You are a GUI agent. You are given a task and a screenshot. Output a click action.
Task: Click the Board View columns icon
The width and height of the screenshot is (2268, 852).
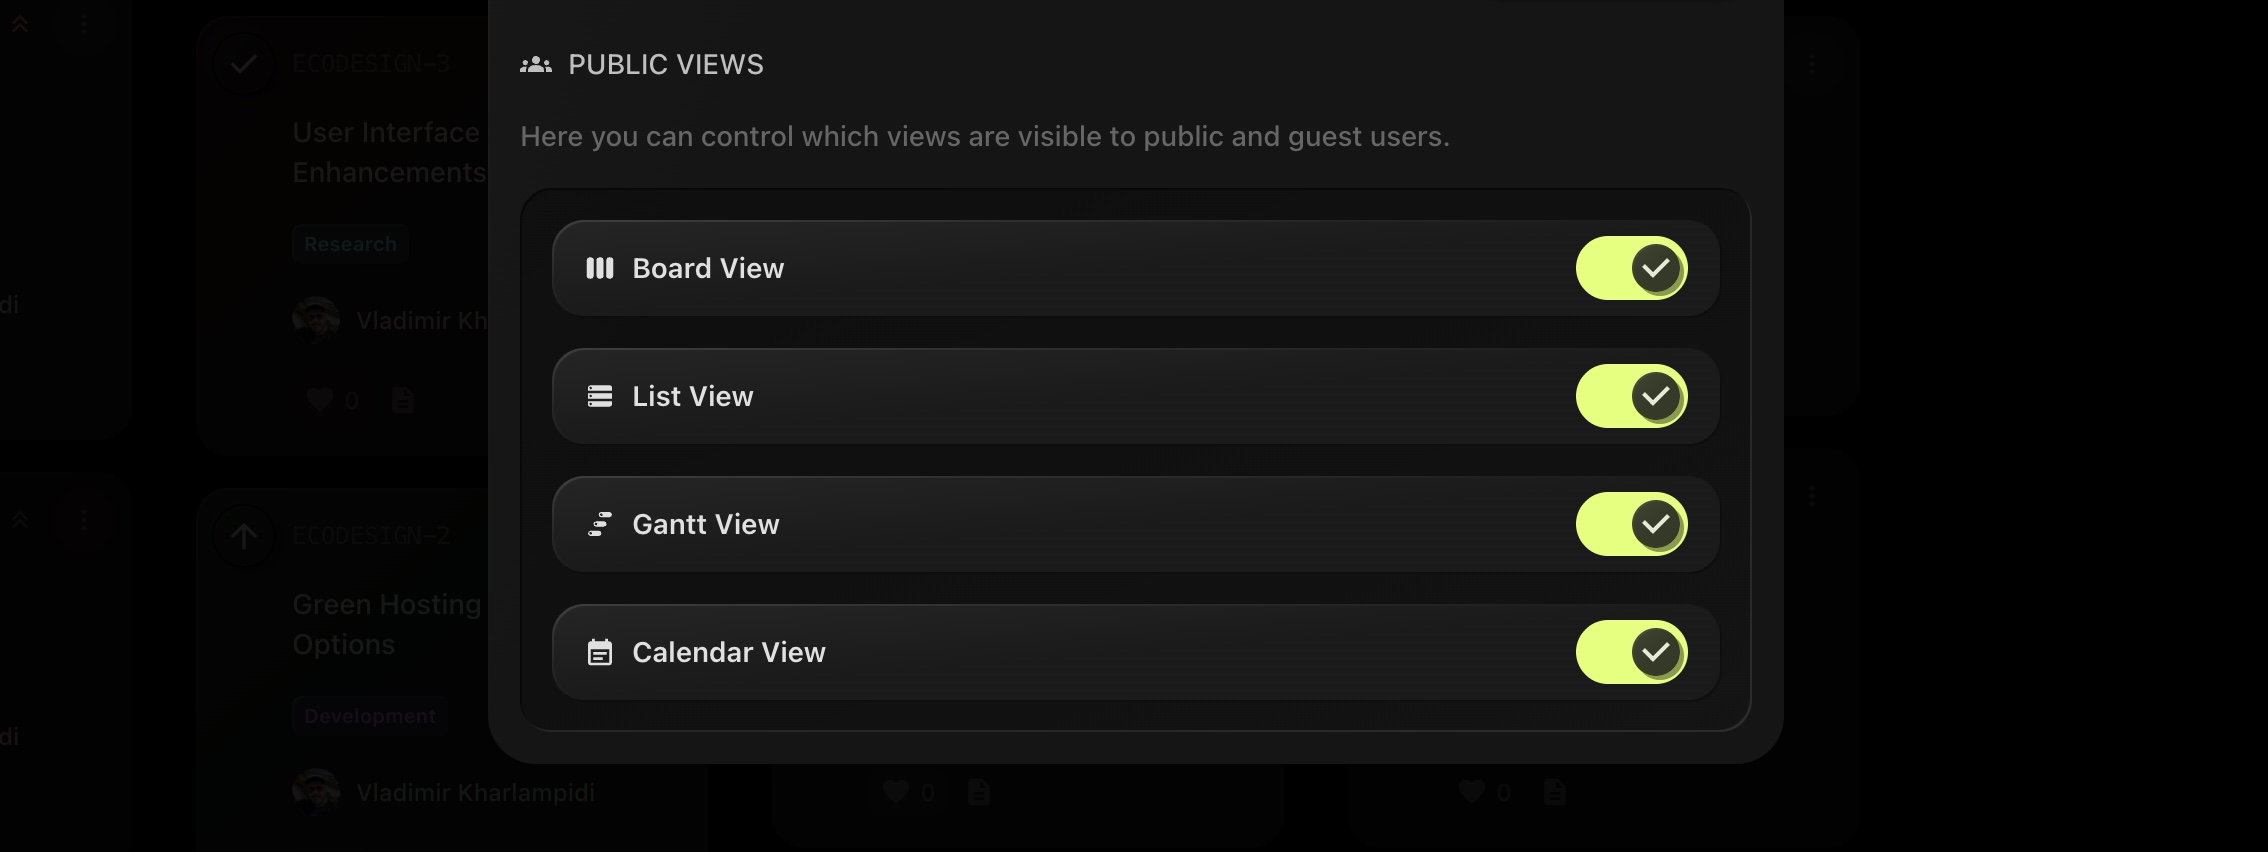pyautogui.click(x=599, y=268)
